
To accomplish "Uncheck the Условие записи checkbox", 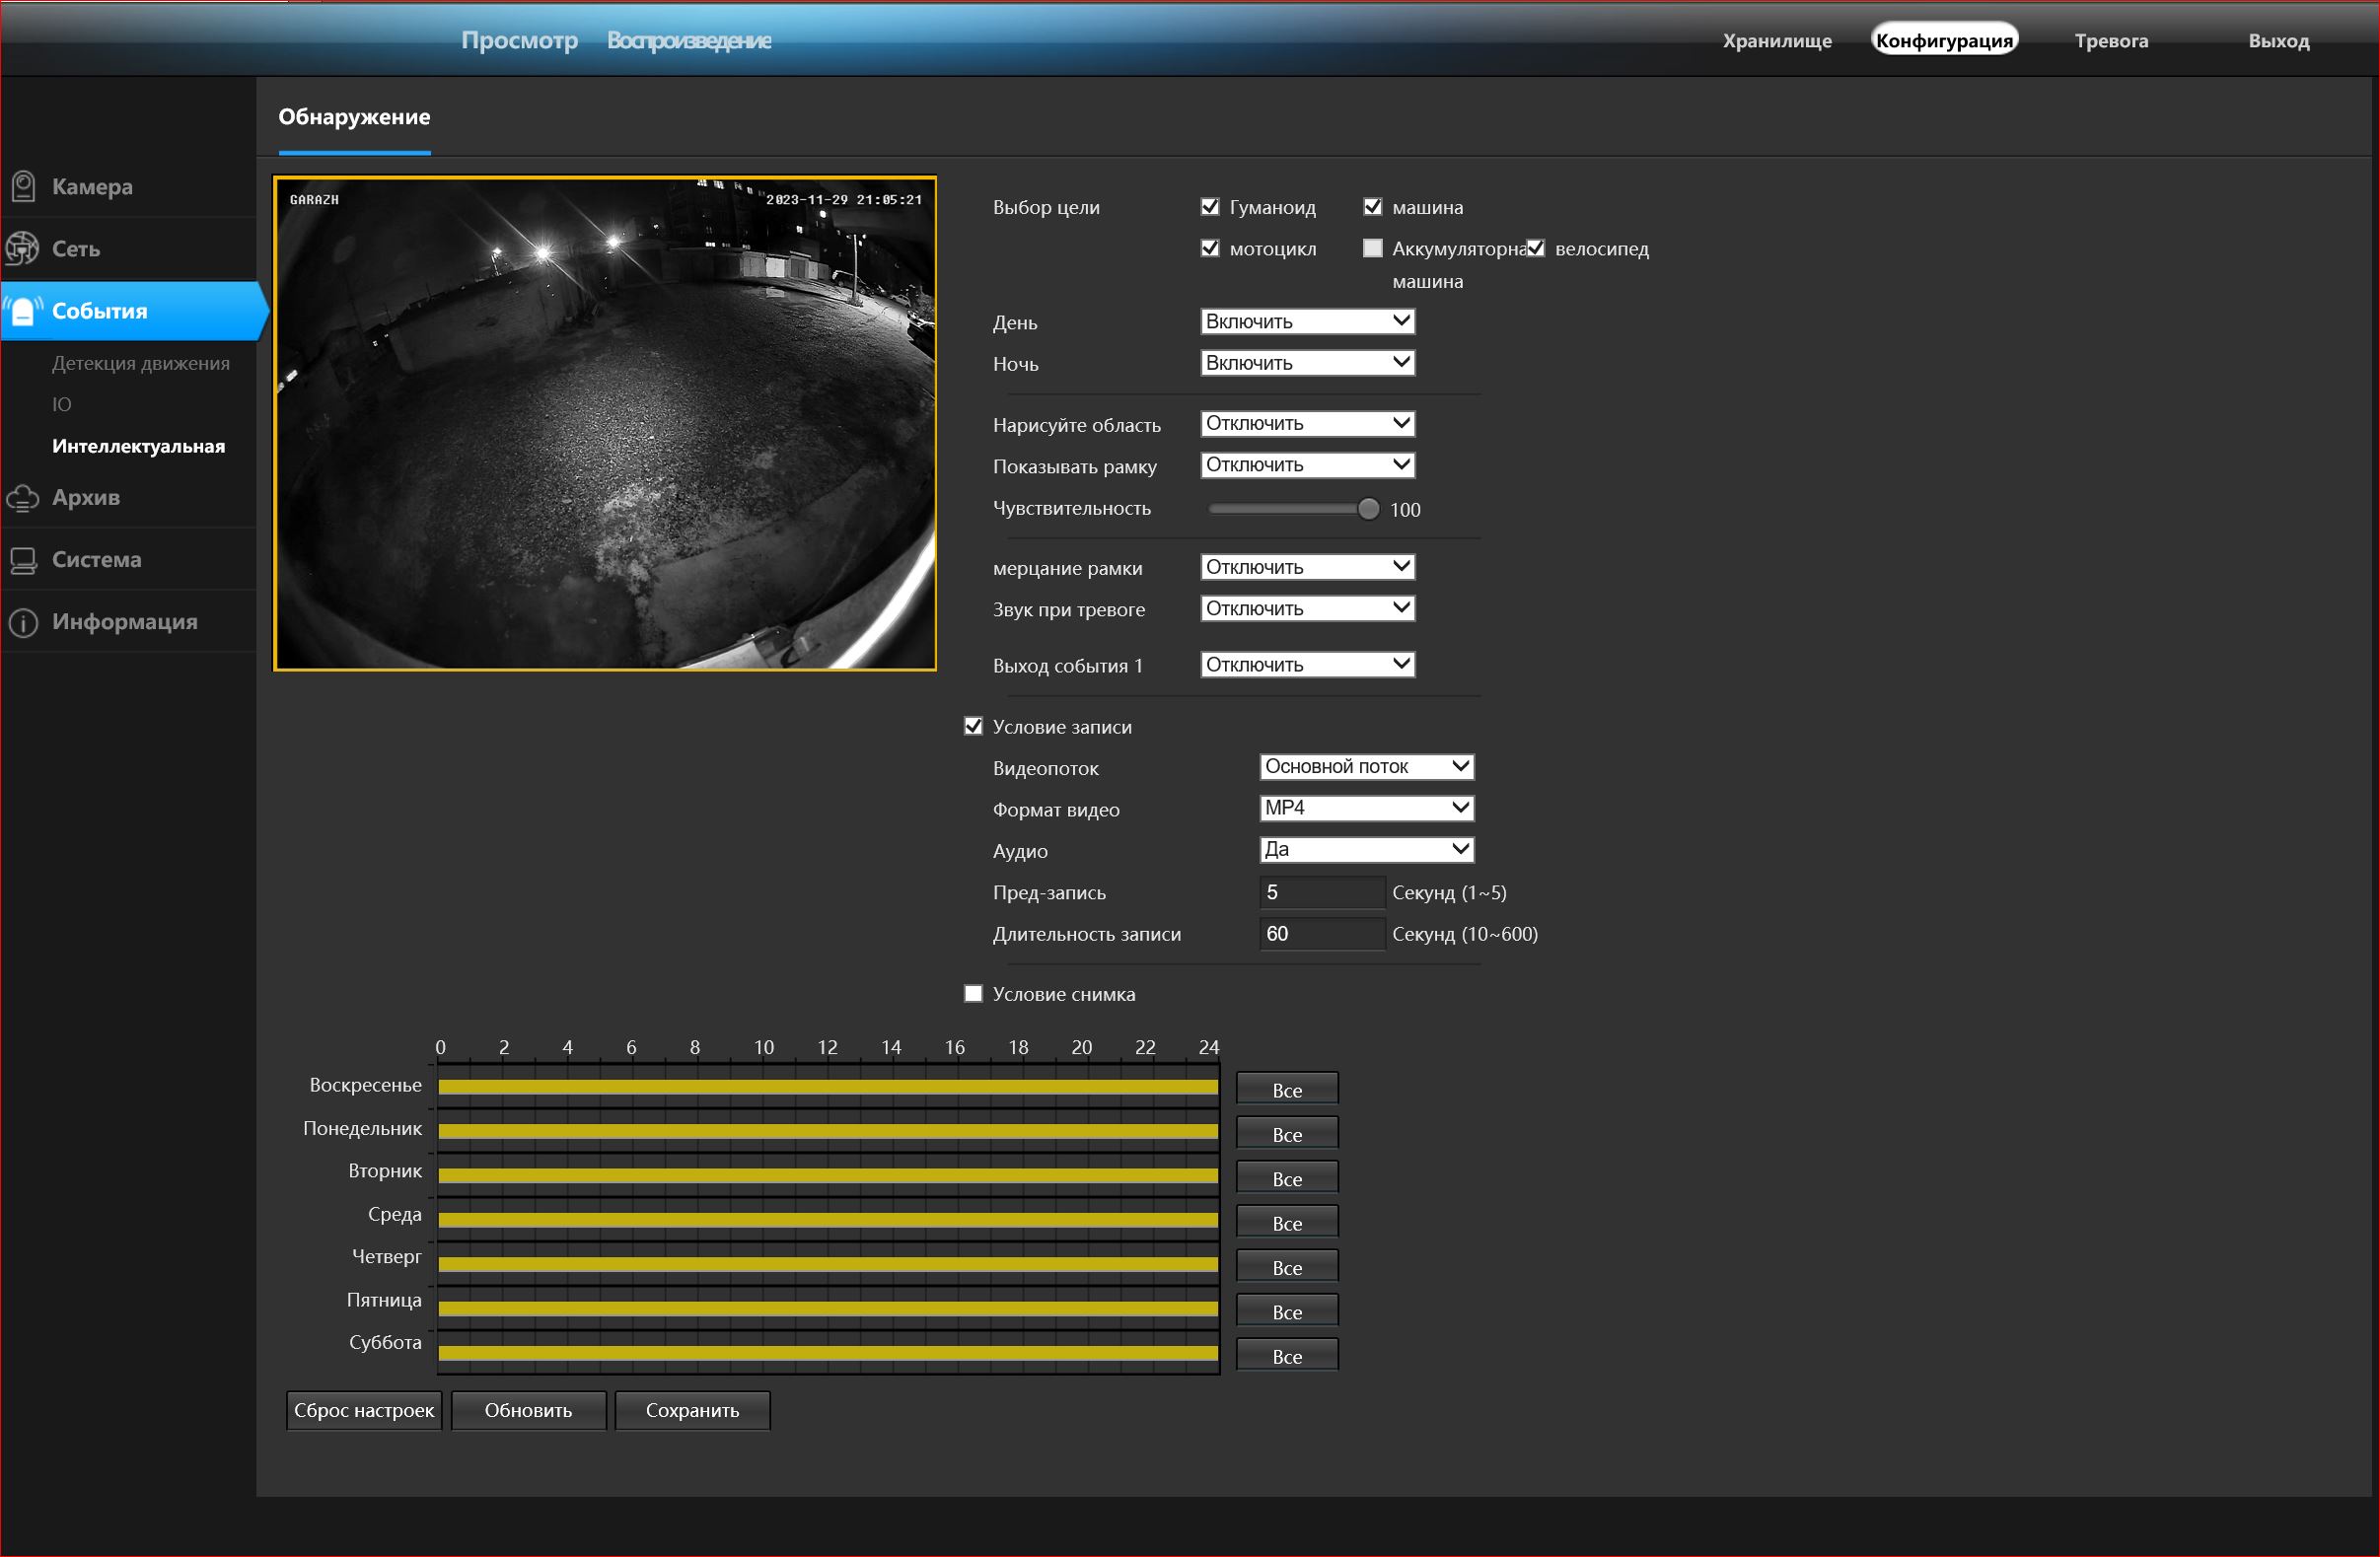I will pos(973,726).
